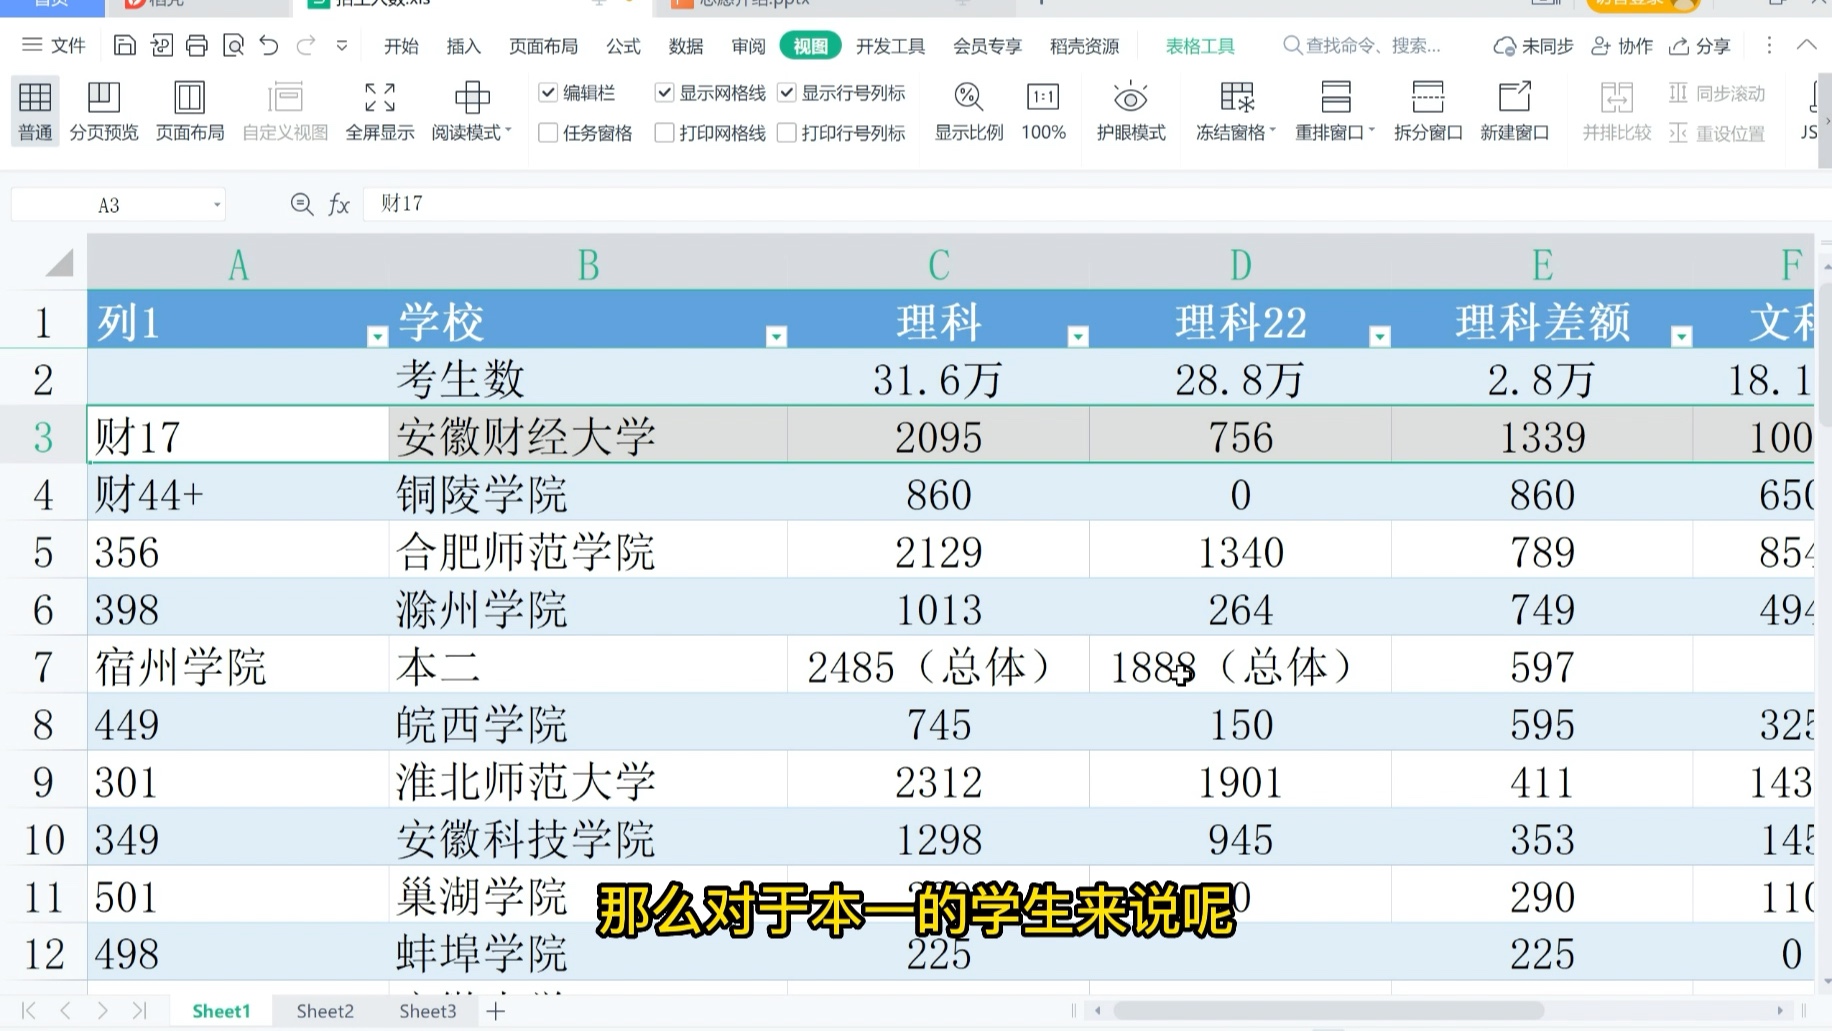Open the 页面布局 ribbon tab

543,46
